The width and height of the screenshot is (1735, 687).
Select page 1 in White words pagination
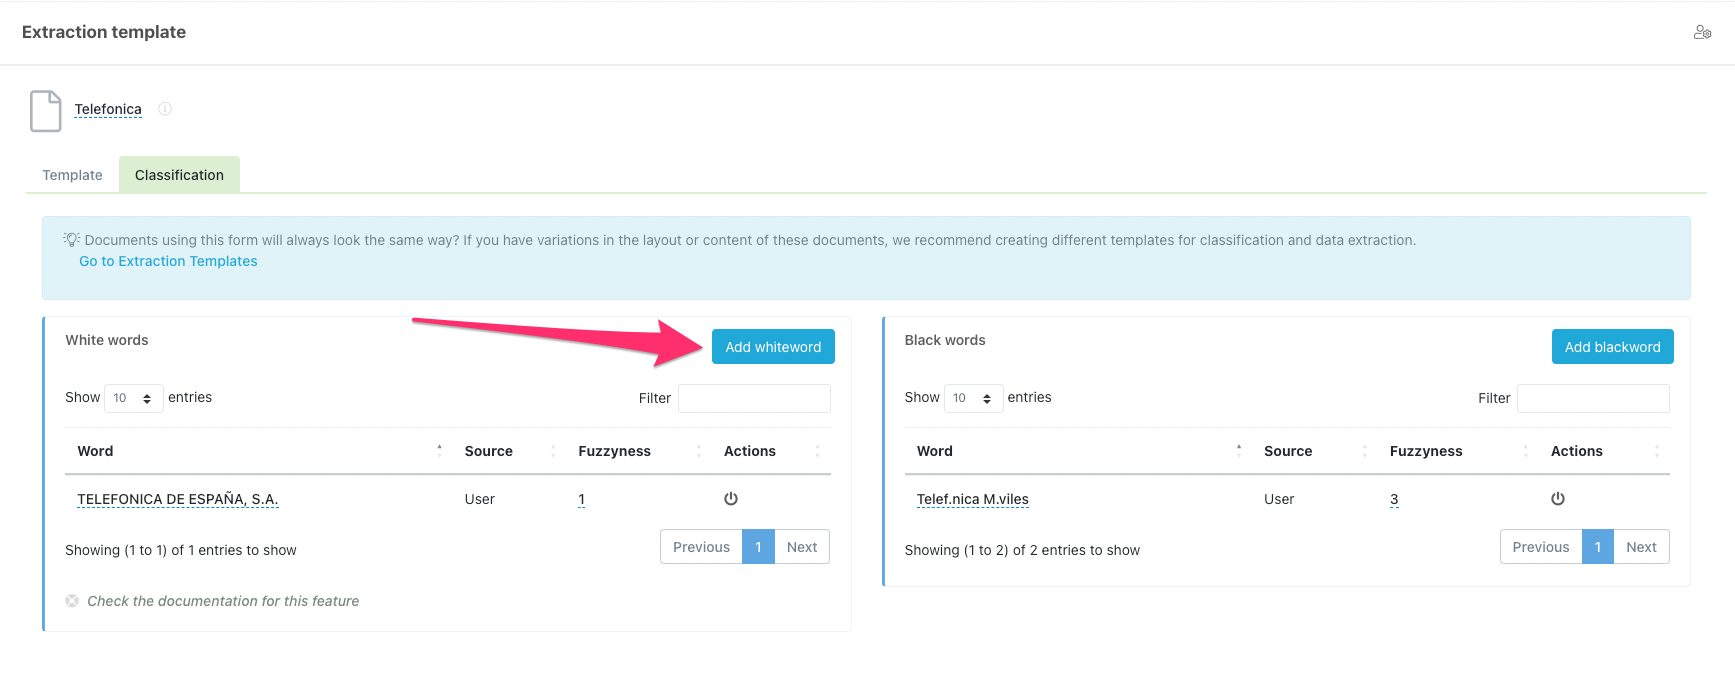click(759, 547)
